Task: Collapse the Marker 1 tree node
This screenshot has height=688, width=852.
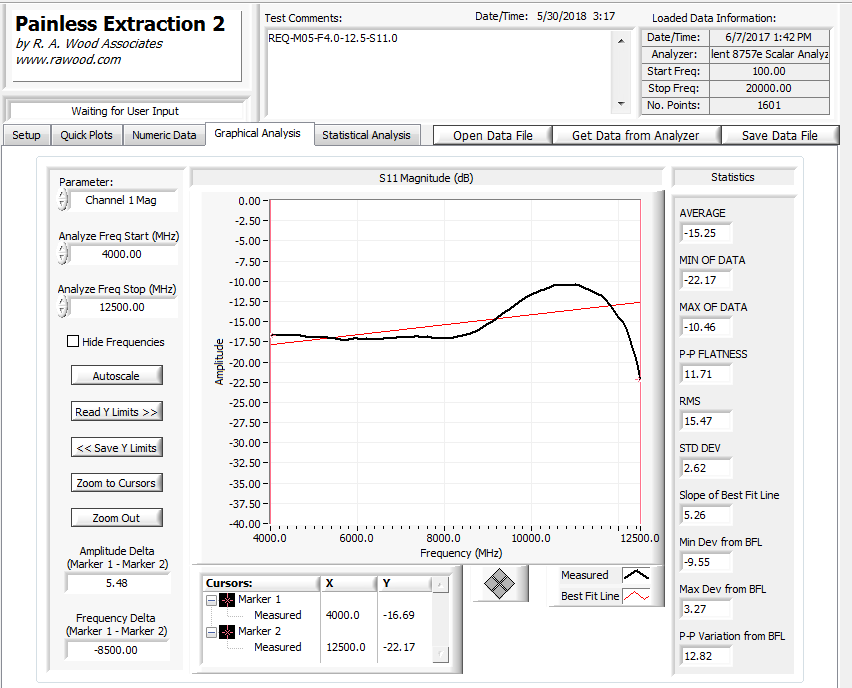Action: click(x=211, y=600)
